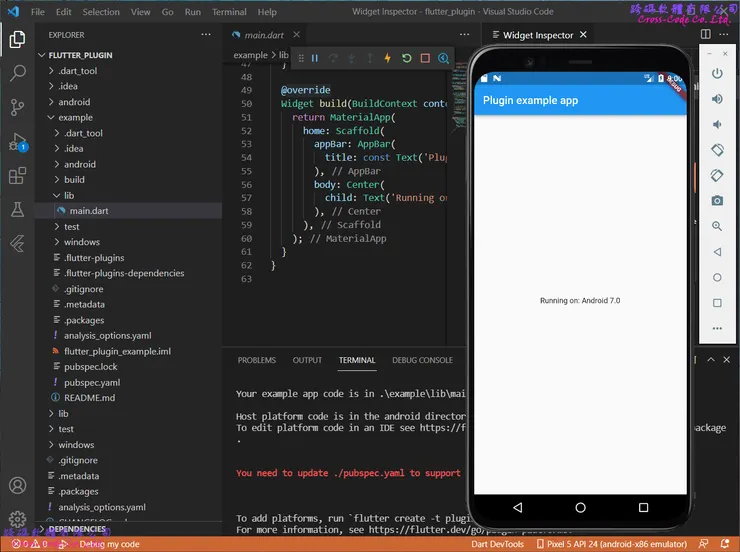Click the green restart debug button
740x552 pixels.
[406, 59]
